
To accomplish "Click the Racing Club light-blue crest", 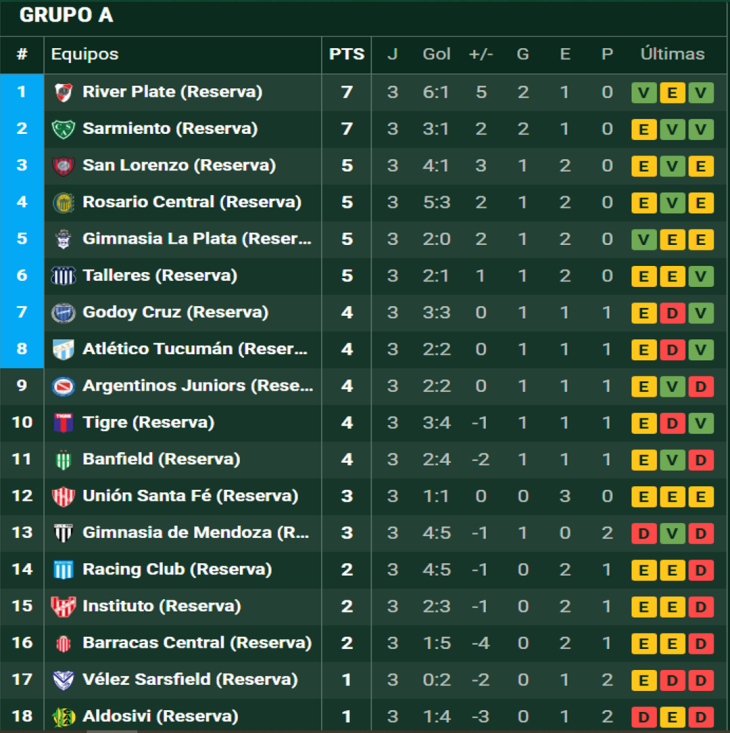I will pos(63,570).
